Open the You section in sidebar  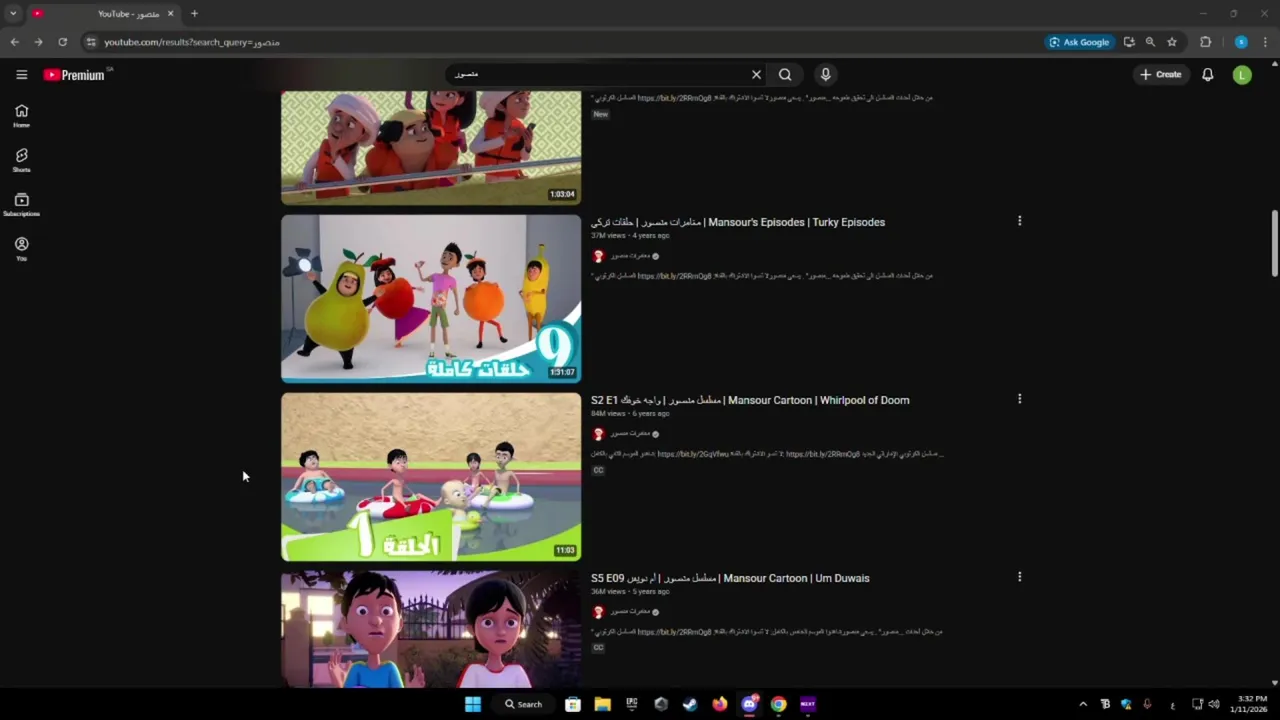click(x=21, y=249)
